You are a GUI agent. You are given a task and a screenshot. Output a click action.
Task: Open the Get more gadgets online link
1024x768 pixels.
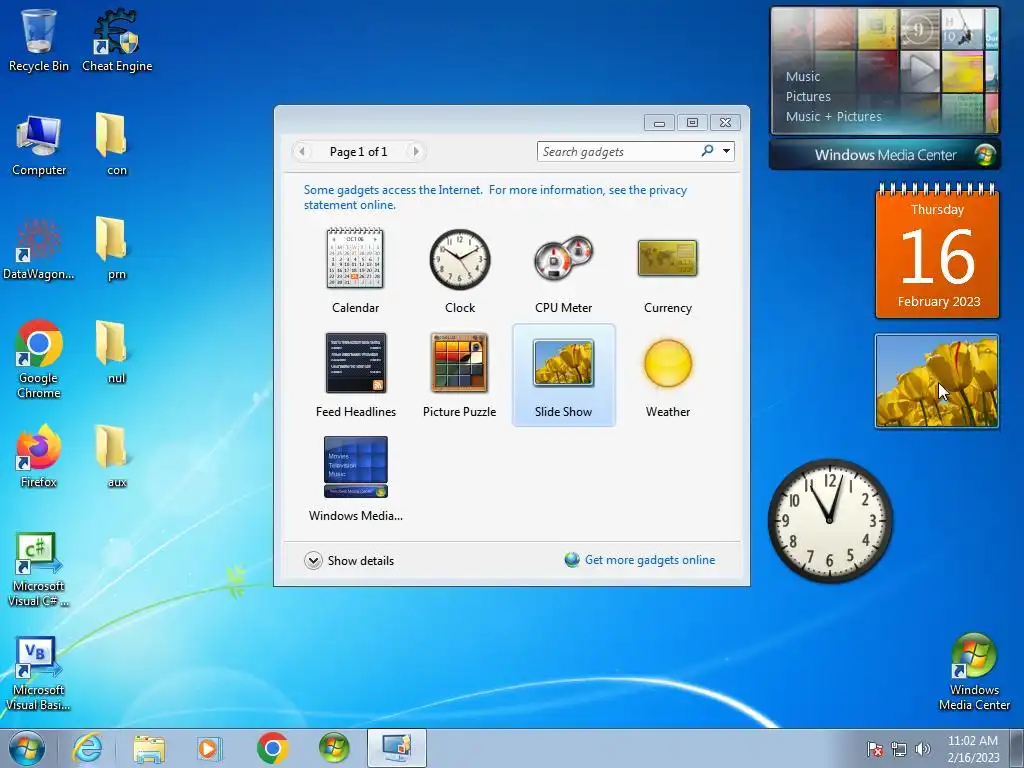tap(640, 560)
